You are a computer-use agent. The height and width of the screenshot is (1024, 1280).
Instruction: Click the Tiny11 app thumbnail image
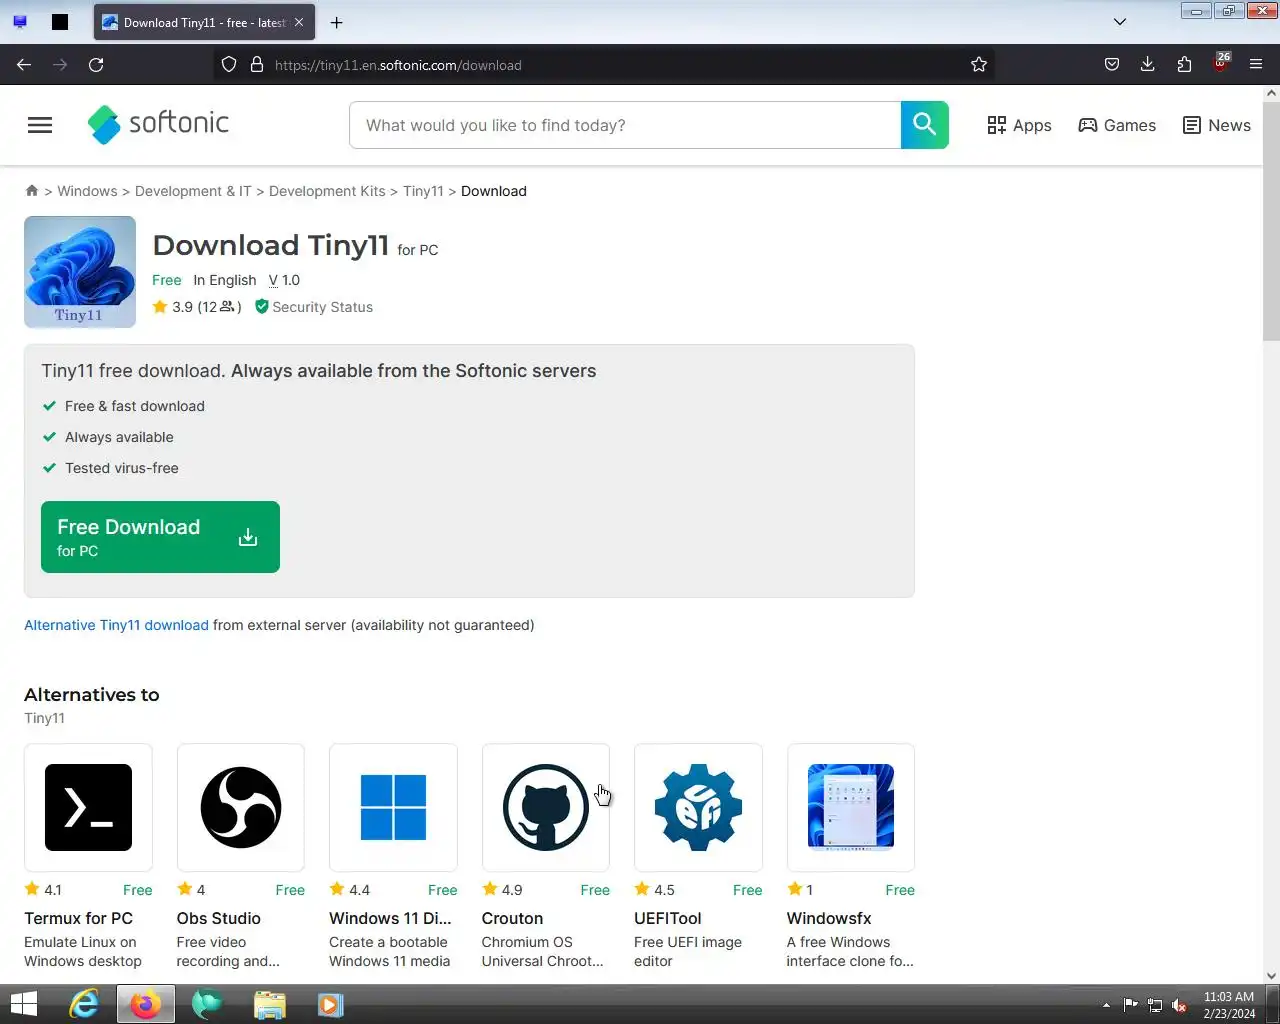pyautogui.click(x=80, y=272)
